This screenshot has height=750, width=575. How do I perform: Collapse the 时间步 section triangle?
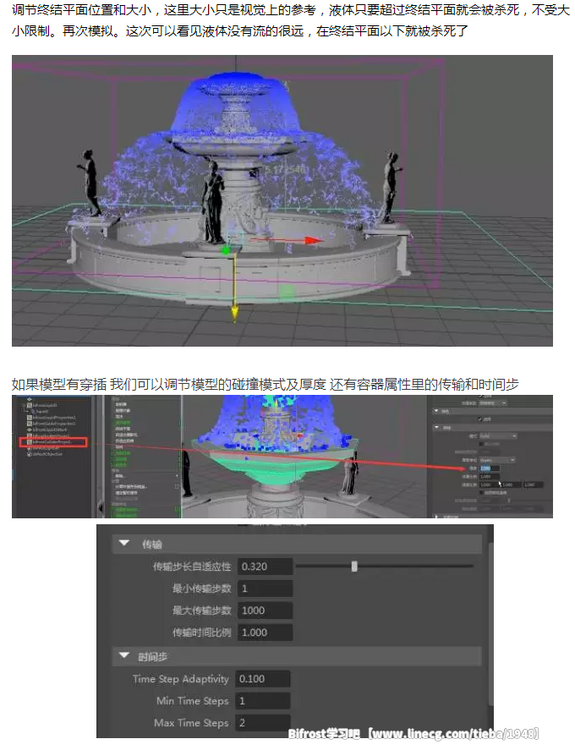tap(124, 656)
